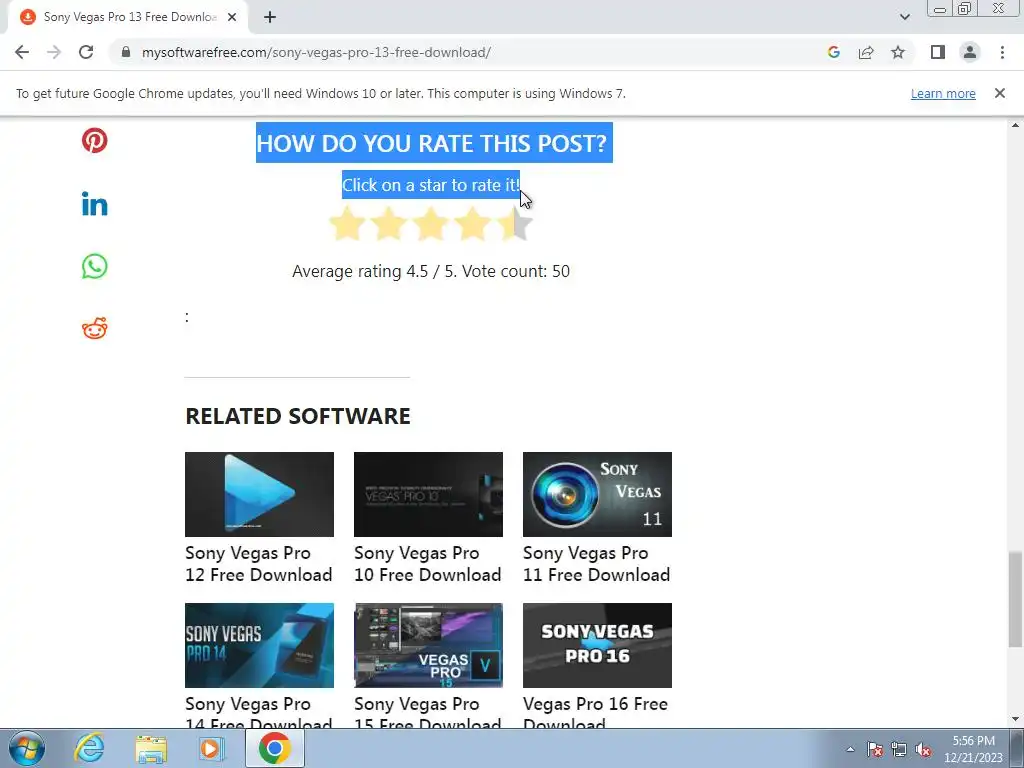This screenshot has height=768, width=1024.
Task: Open the taskbar clock showing 5:56 PM
Action: (973, 749)
